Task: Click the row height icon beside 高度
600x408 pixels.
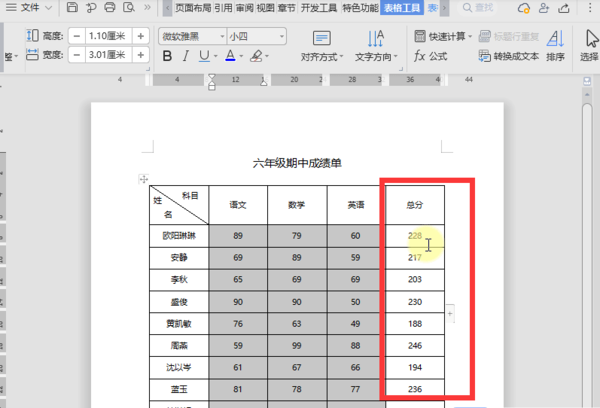Action: click(33, 36)
